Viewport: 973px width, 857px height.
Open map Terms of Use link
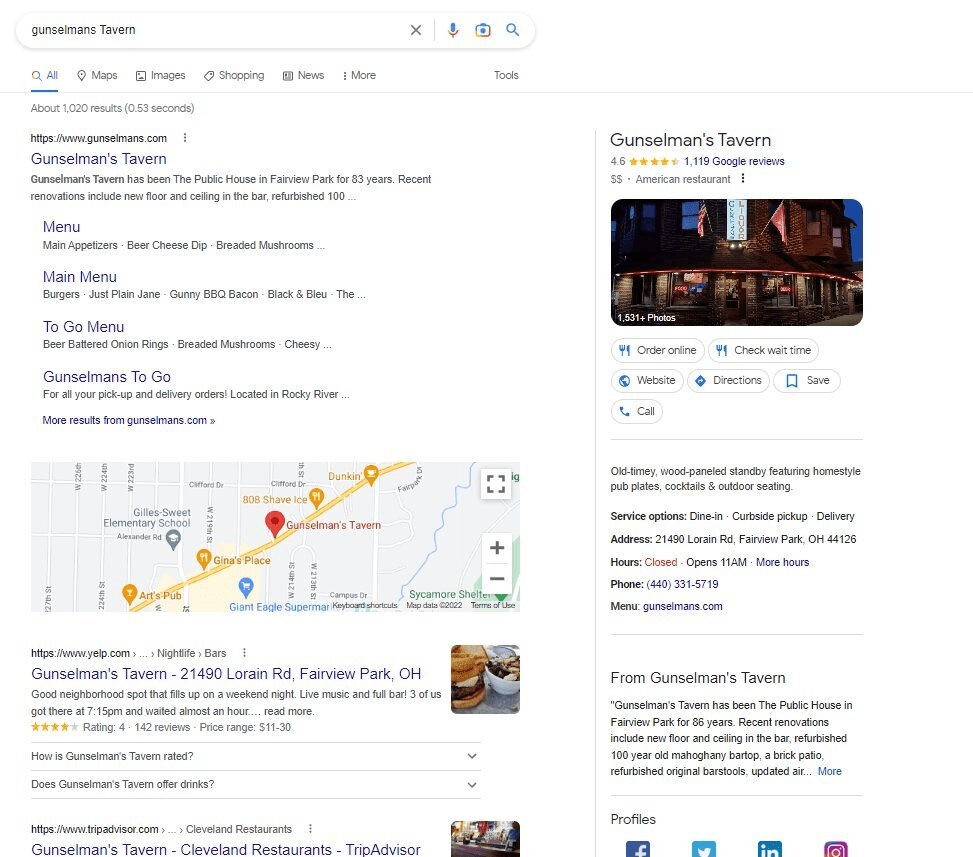pyautogui.click(x=493, y=606)
